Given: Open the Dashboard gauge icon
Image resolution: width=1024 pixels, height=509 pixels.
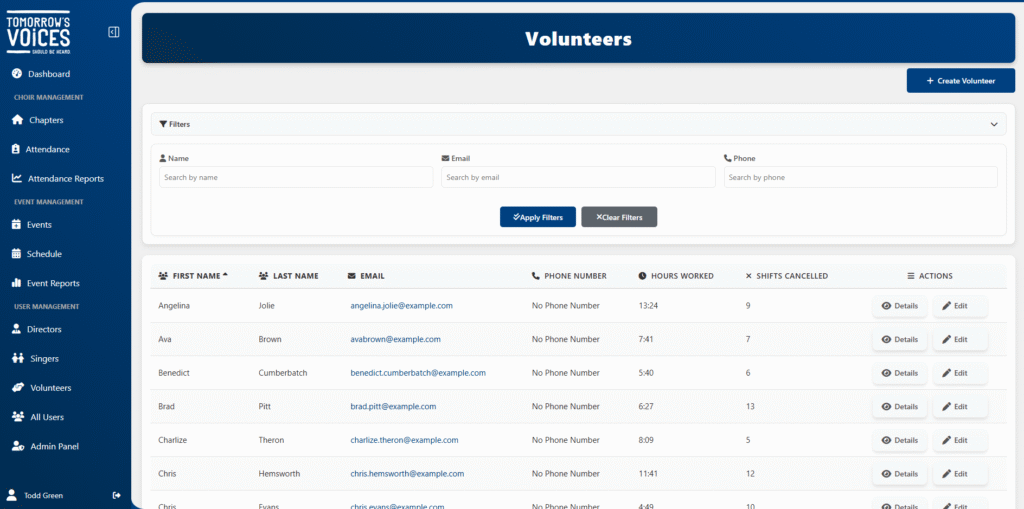Looking at the screenshot, I should click(x=17, y=74).
